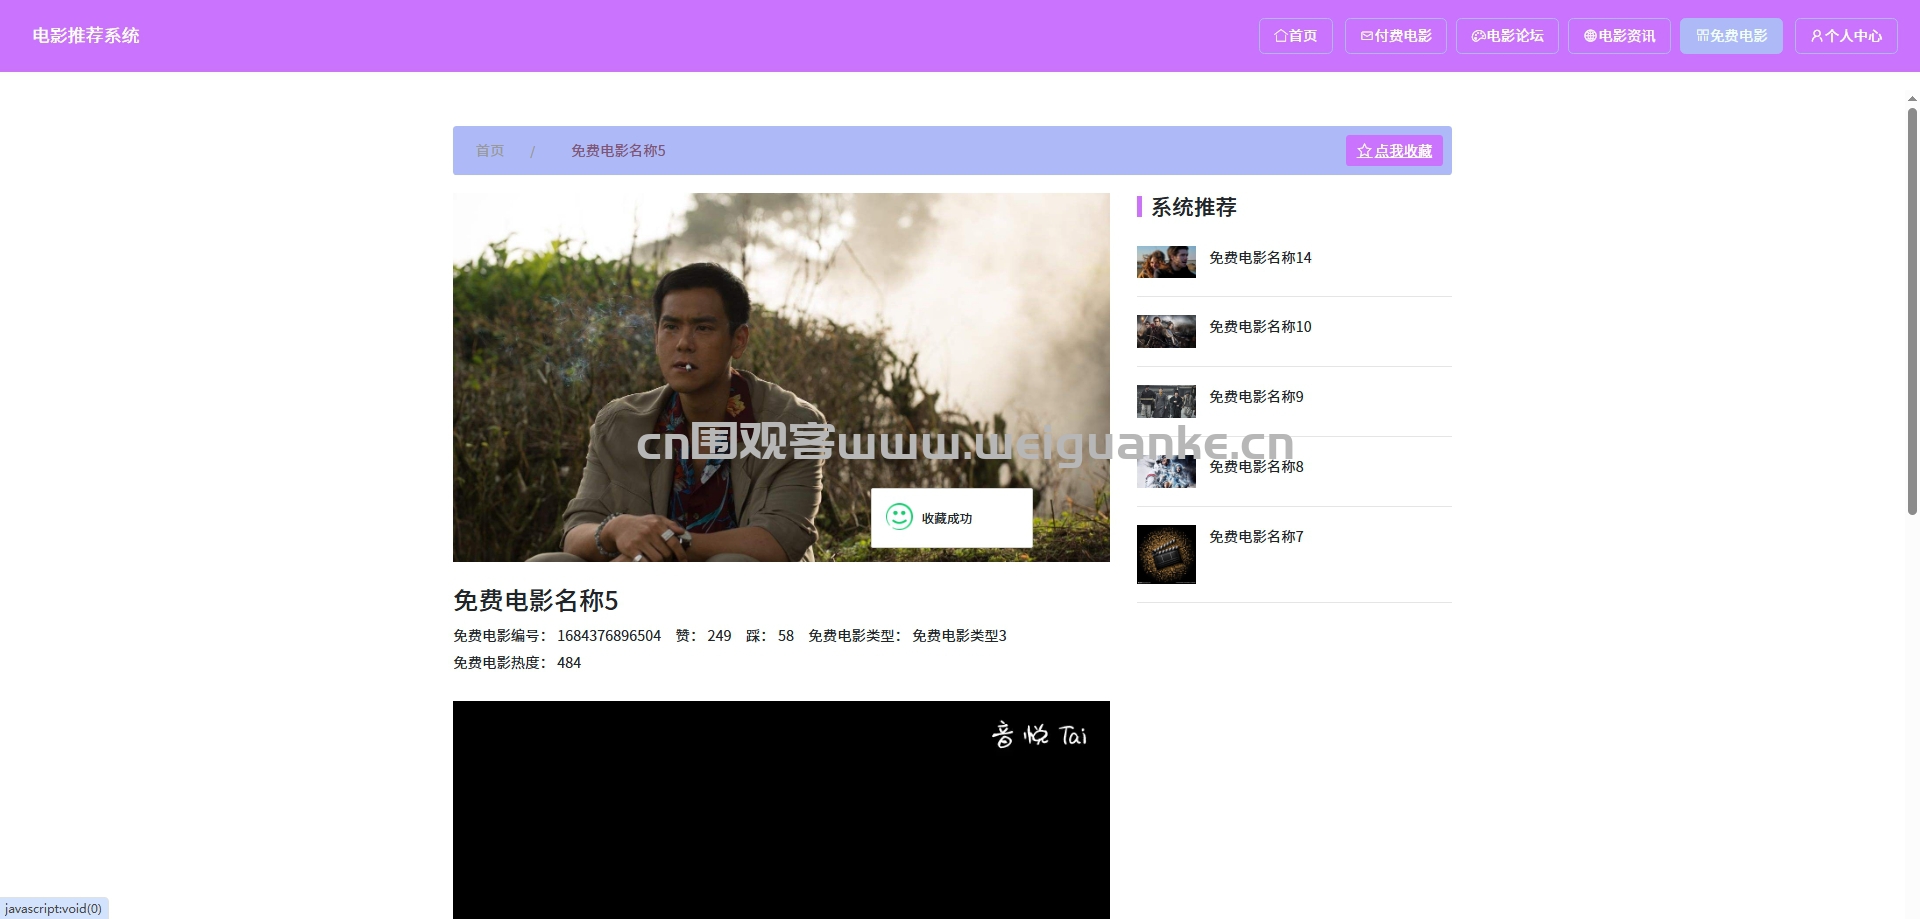Screen dimensions: 1920x919
Task: Open the 付费电影 nav menu item
Action: pos(1395,36)
